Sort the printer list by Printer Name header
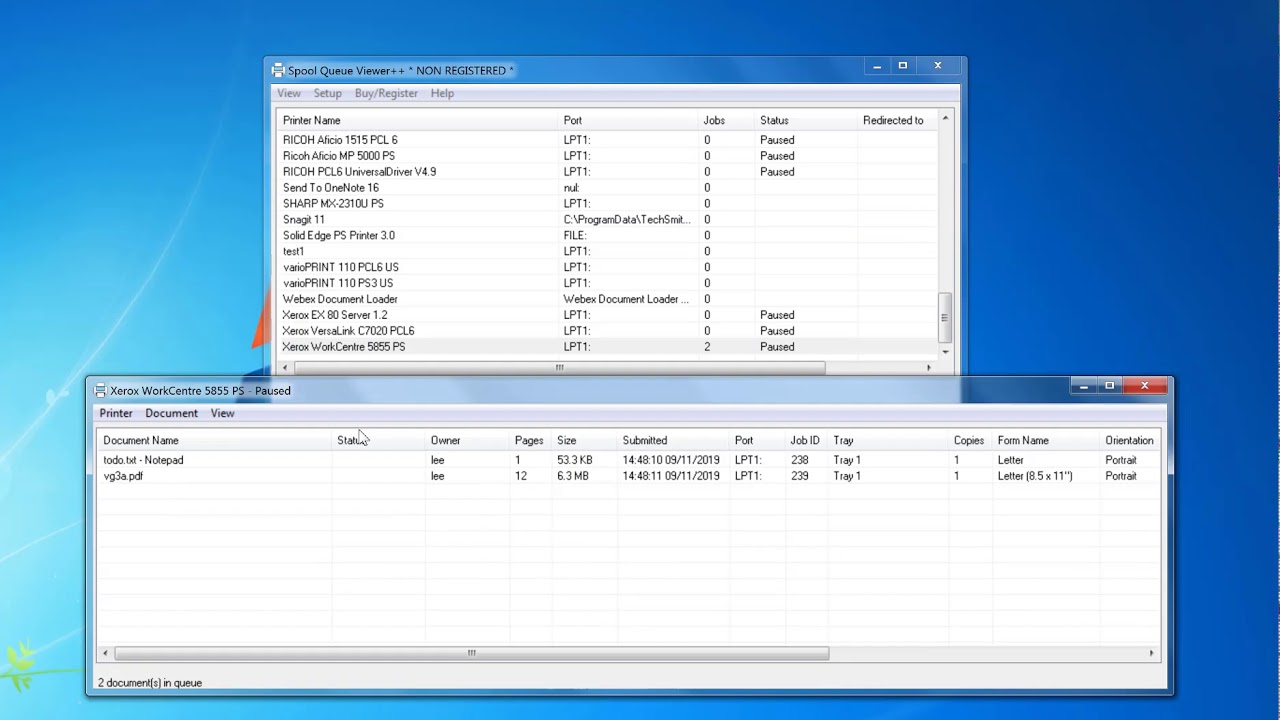The height and width of the screenshot is (720, 1280). 417,120
